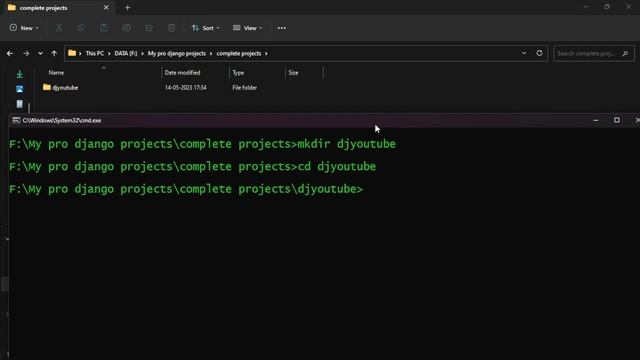
Task: Refresh the Explorer folder view
Action: (x=539, y=53)
